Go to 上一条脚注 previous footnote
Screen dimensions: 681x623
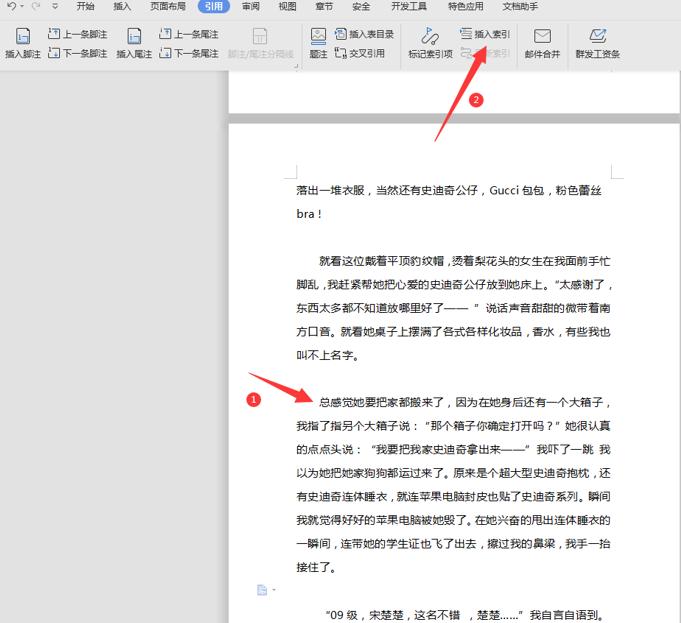click(x=77, y=34)
